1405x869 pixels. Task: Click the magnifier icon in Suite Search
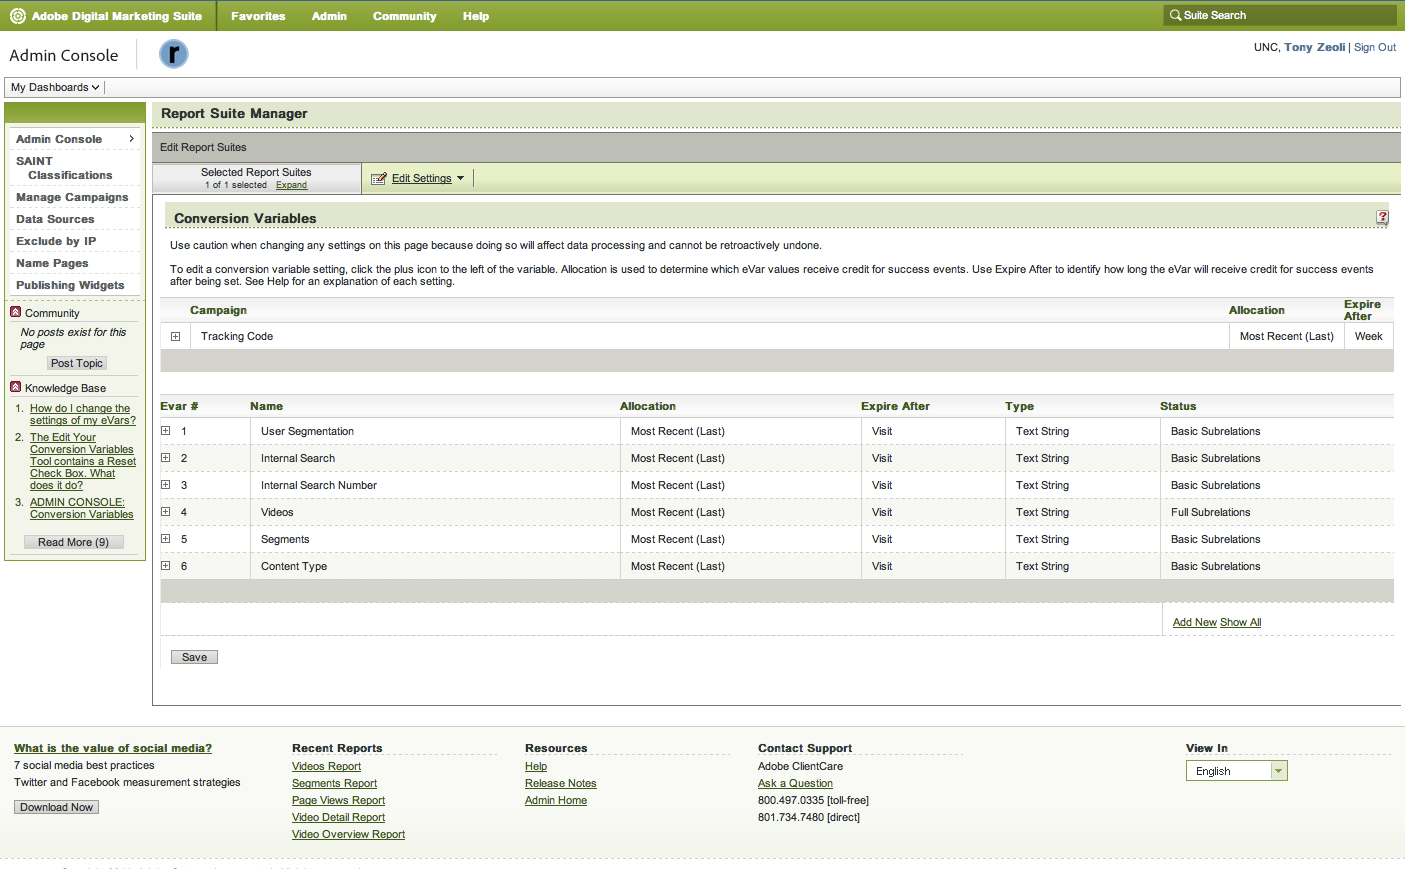pyautogui.click(x=1175, y=15)
